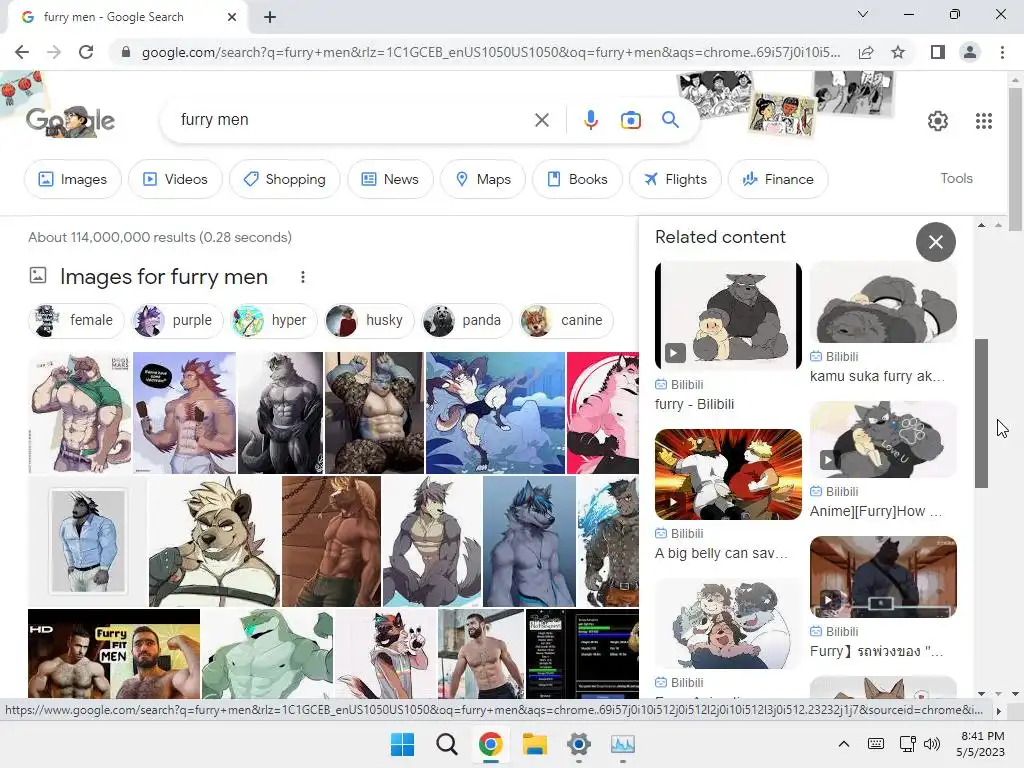
Task: Open the blue wolf with necklace image
Action: (529, 541)
